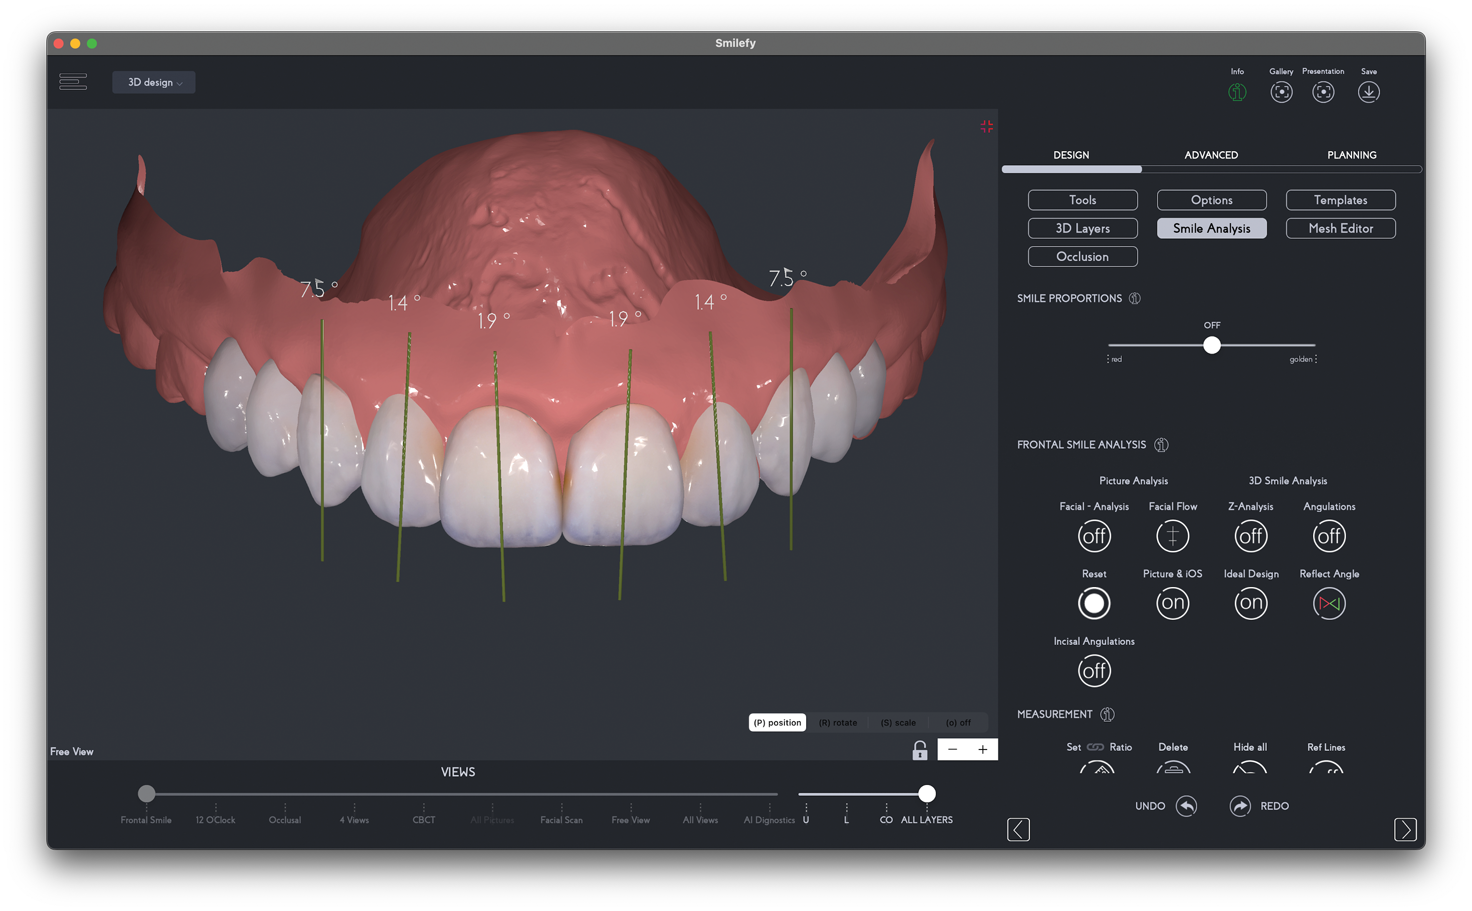
Task: Expand the hamburger menu at top left
Action: [73, 82]
